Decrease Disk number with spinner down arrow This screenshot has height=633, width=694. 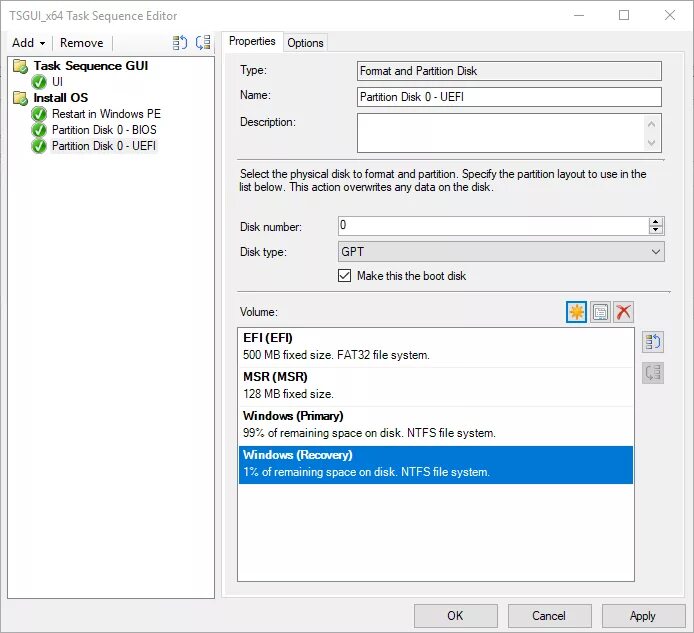[x=655, y=230]
